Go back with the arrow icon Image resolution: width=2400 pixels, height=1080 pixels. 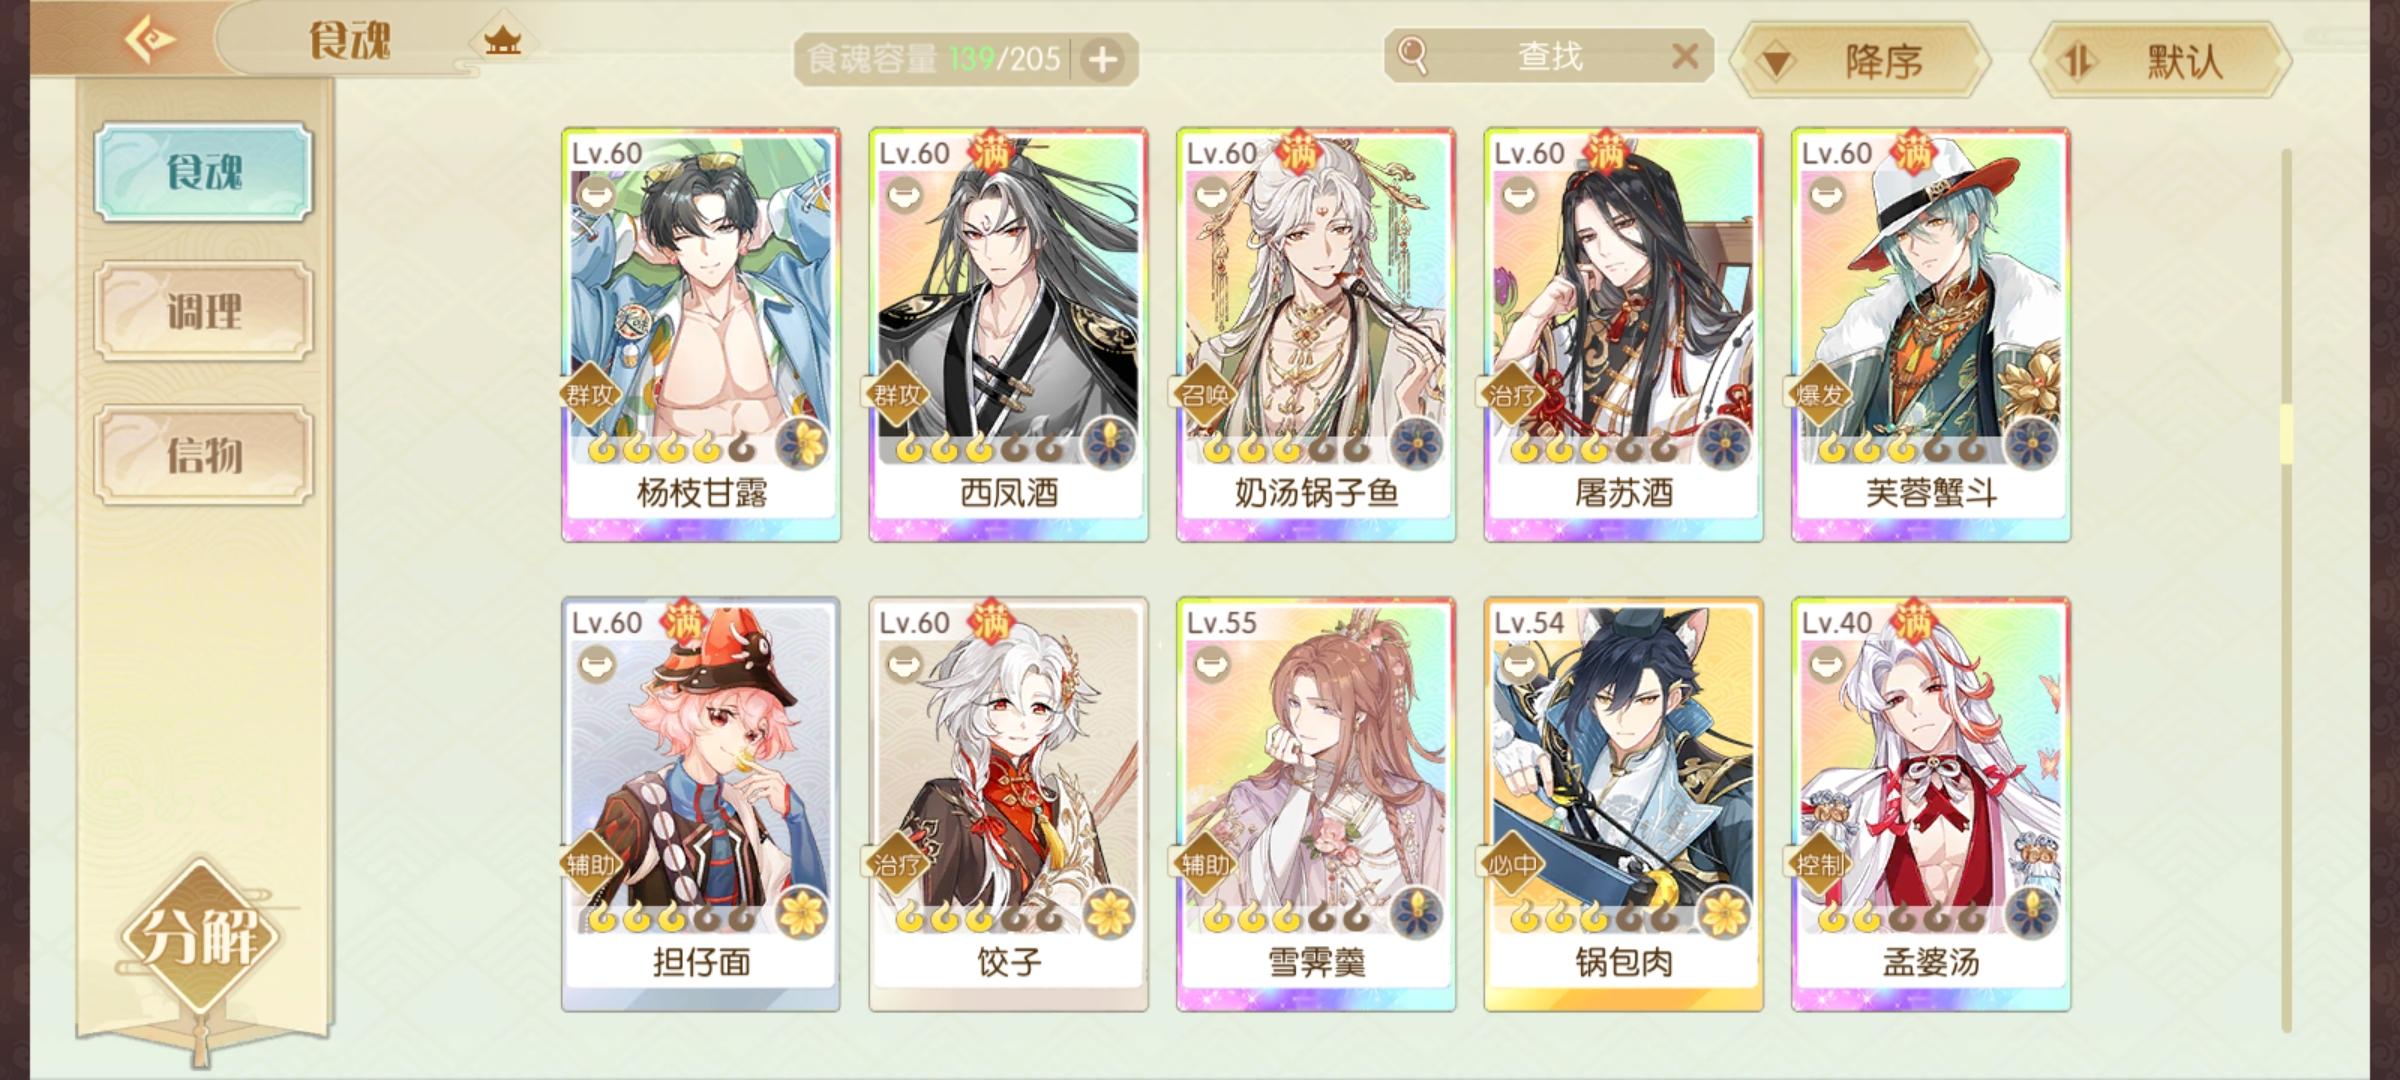[x=150, y=40]
